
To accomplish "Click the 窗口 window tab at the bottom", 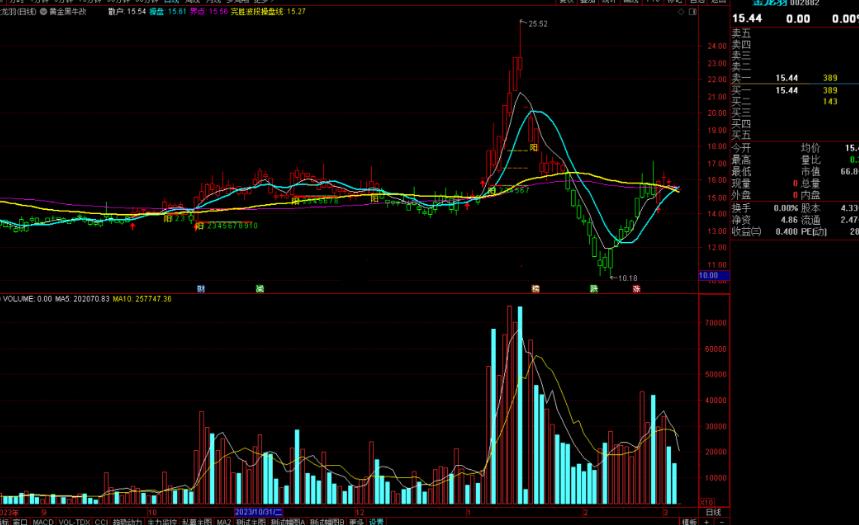I will [x=20, y=522].
